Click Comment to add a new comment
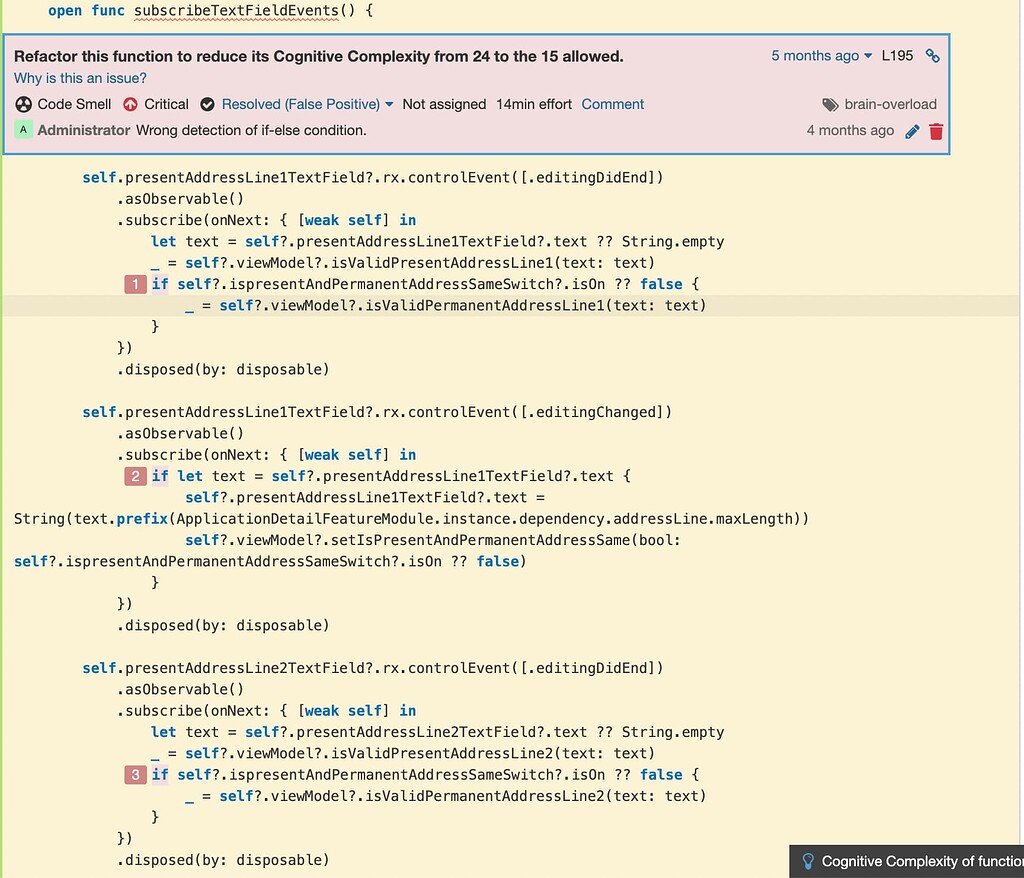The height and width of the screenshot is (878, 1024). pos(613,104)
